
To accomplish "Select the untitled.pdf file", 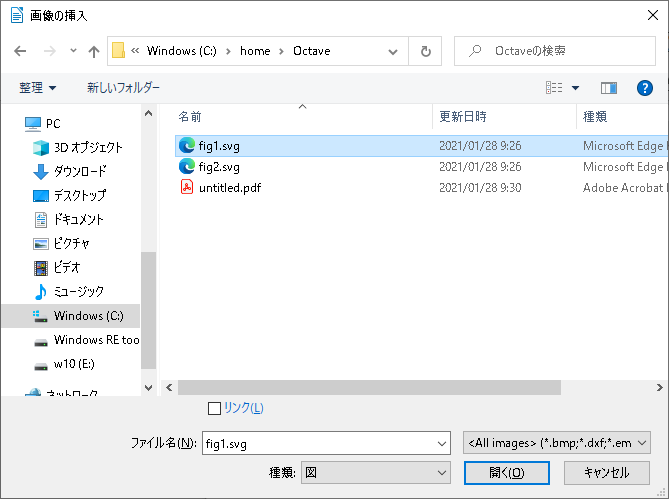I will coord(229,187).
